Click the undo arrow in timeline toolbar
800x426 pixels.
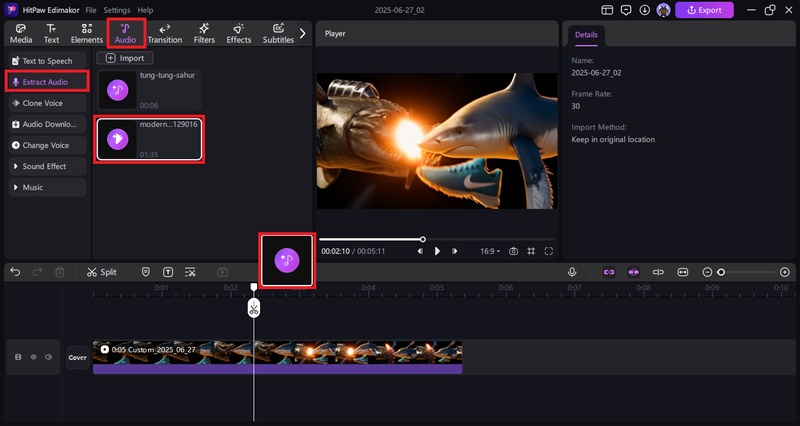(x=16, y=272)
